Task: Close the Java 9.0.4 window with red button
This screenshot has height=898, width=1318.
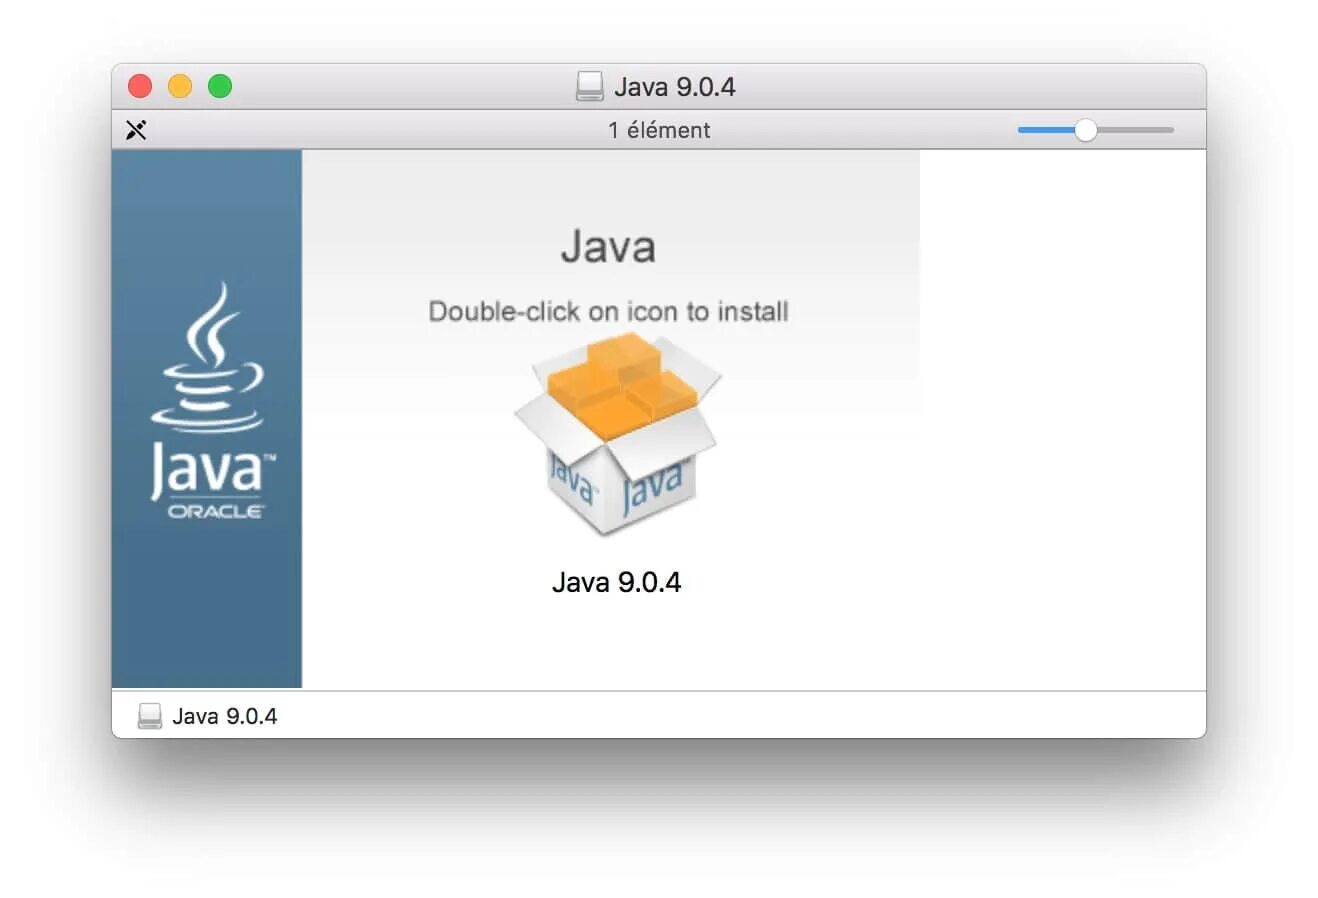Action: 140,86
